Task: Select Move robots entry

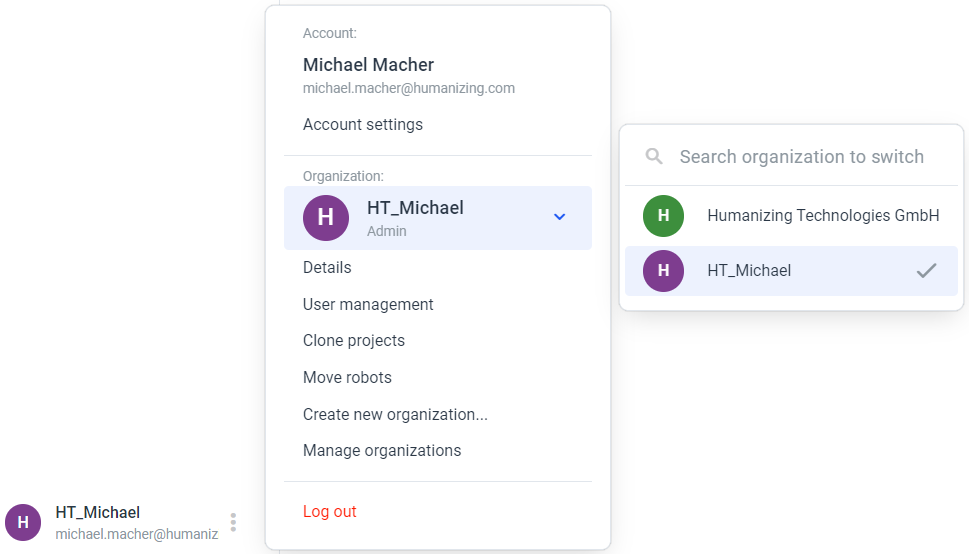Action: [x=347, y=377]
